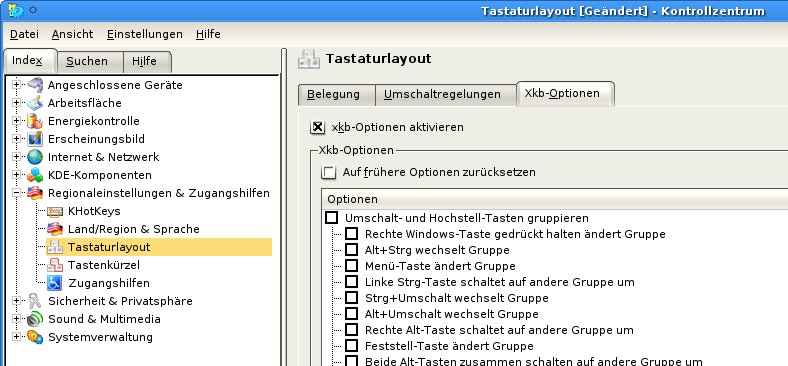Screen dimensions: 788x366
Task: Expand Sound & Multimedia node
Action: tap(17, 319)
